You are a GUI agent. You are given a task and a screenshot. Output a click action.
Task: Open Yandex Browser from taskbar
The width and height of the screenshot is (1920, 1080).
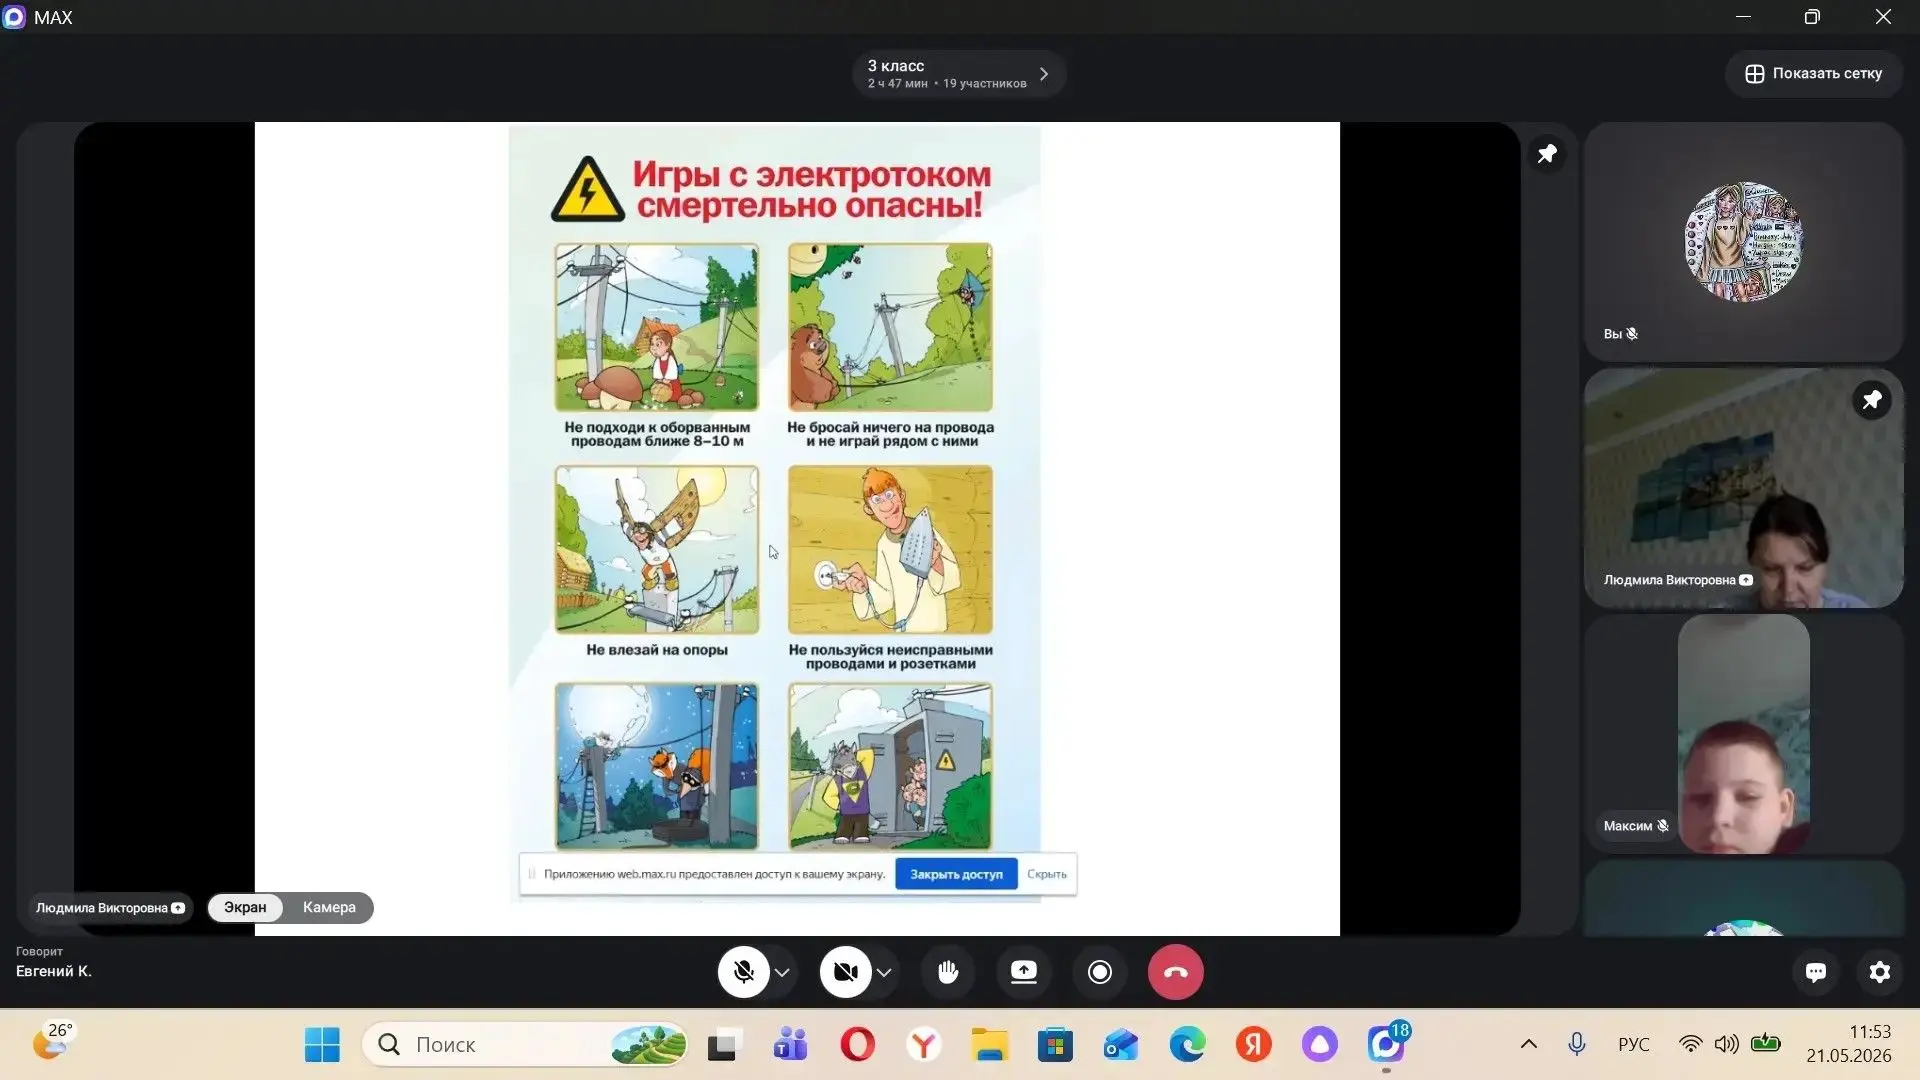click(924, 1045)
